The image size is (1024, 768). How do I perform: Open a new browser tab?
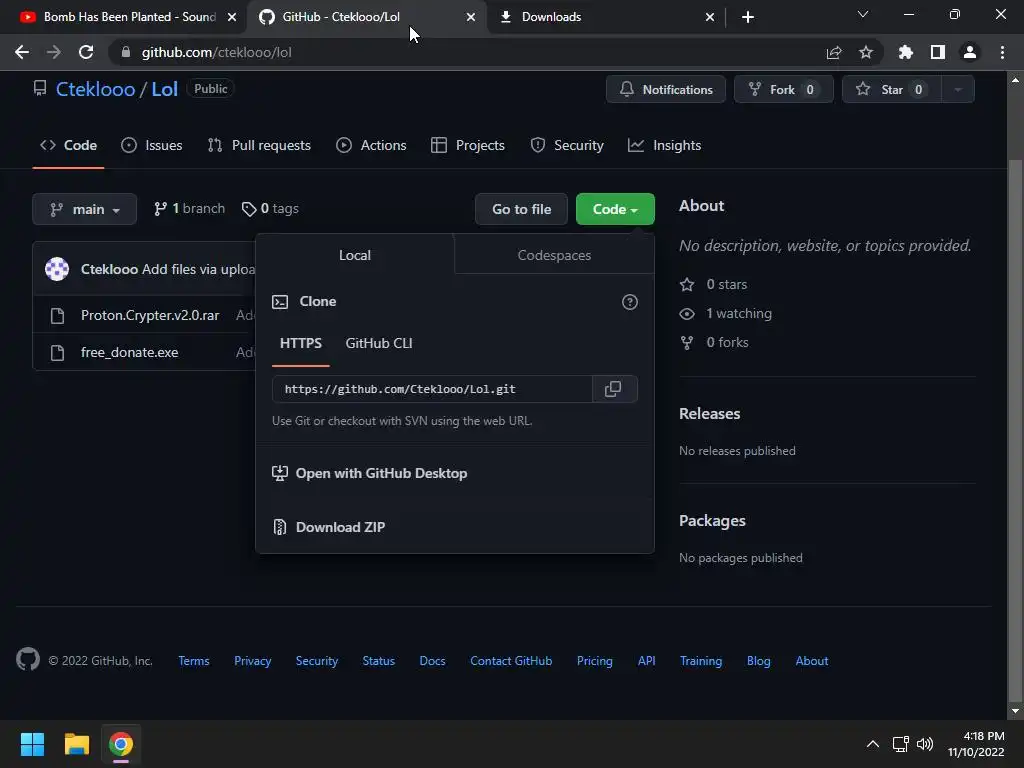tap(748, 17)
